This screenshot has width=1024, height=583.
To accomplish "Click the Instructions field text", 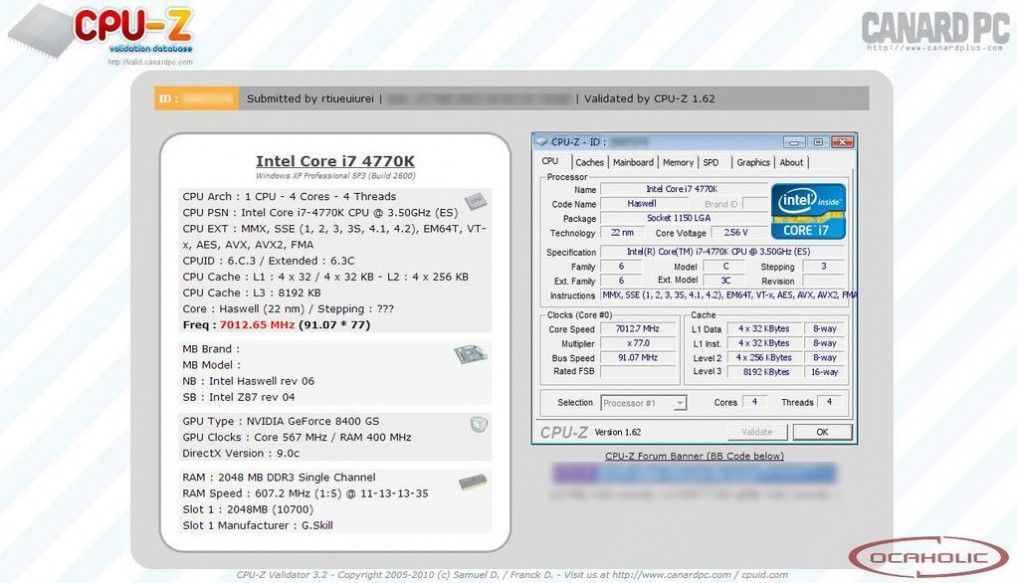I will pyautogui.click(x=728, y=295).
